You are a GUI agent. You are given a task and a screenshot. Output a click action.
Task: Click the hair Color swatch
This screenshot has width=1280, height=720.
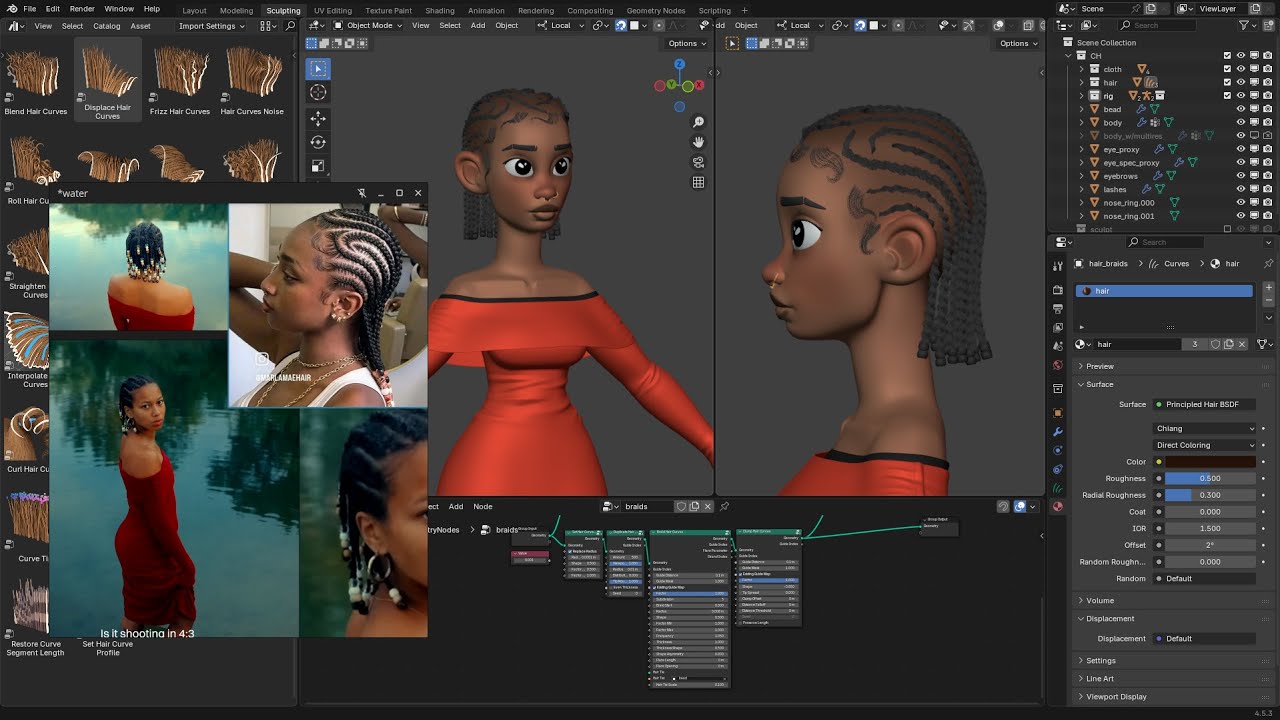click(1210, 462)
